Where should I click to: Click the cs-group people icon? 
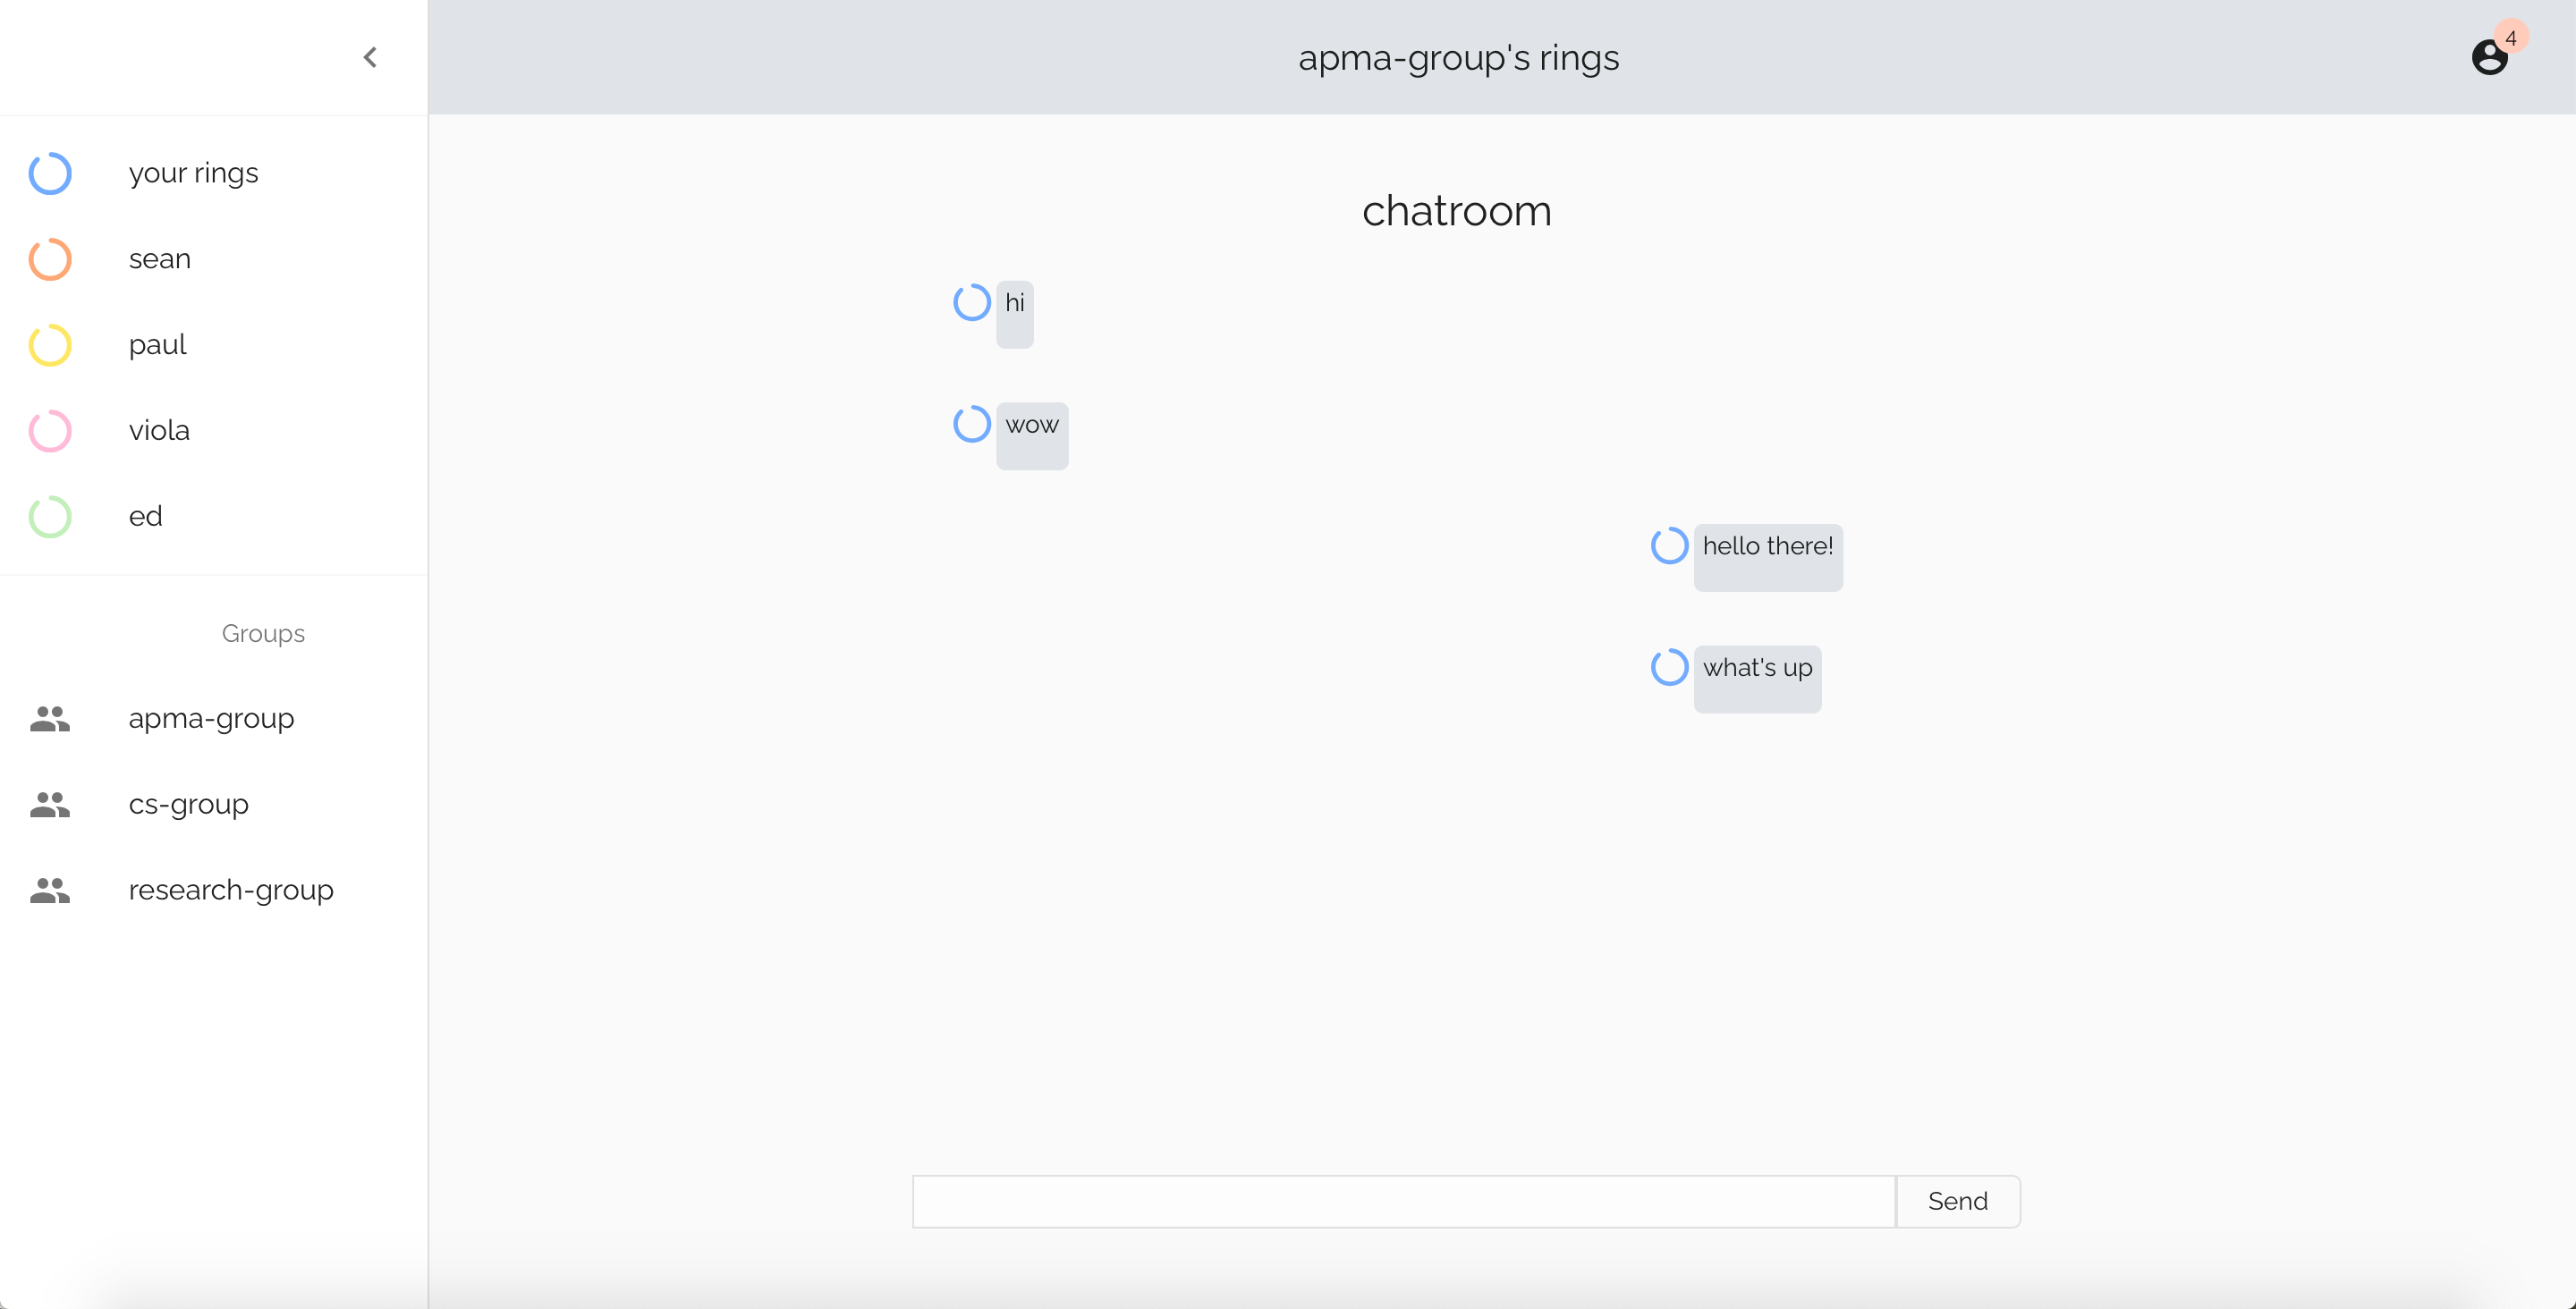(x=50, y=805)
